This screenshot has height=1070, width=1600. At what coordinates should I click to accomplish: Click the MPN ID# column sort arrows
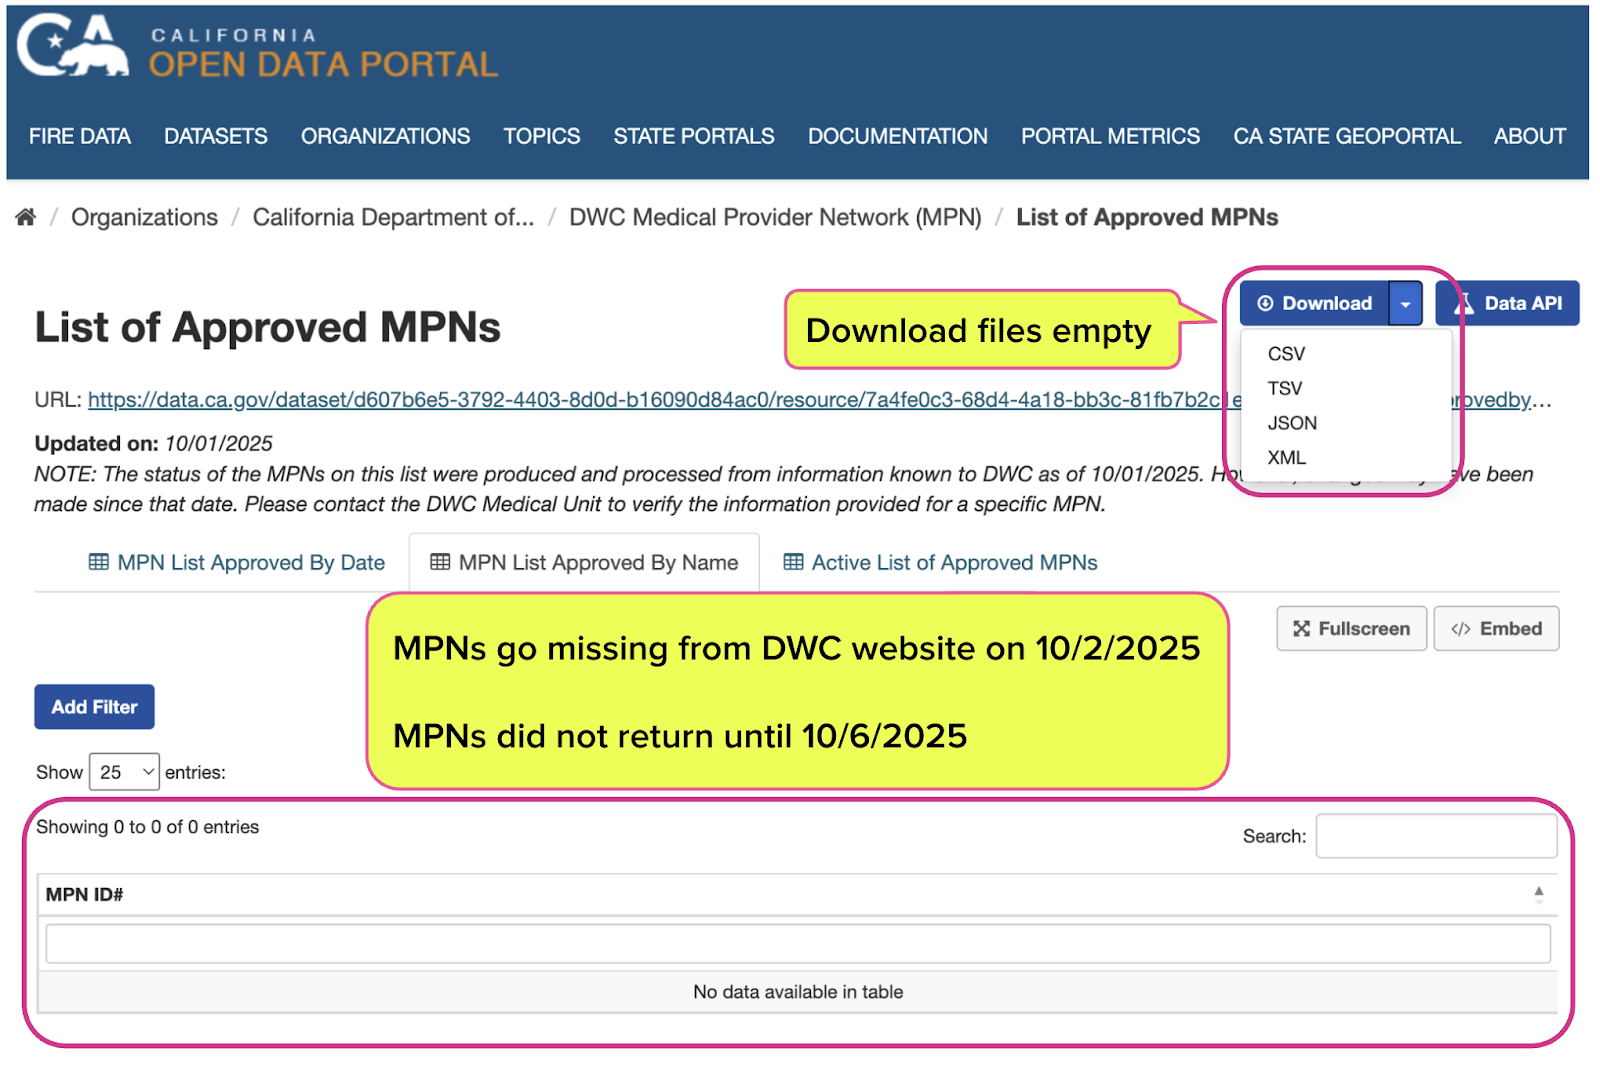(x=1538, y=895)
